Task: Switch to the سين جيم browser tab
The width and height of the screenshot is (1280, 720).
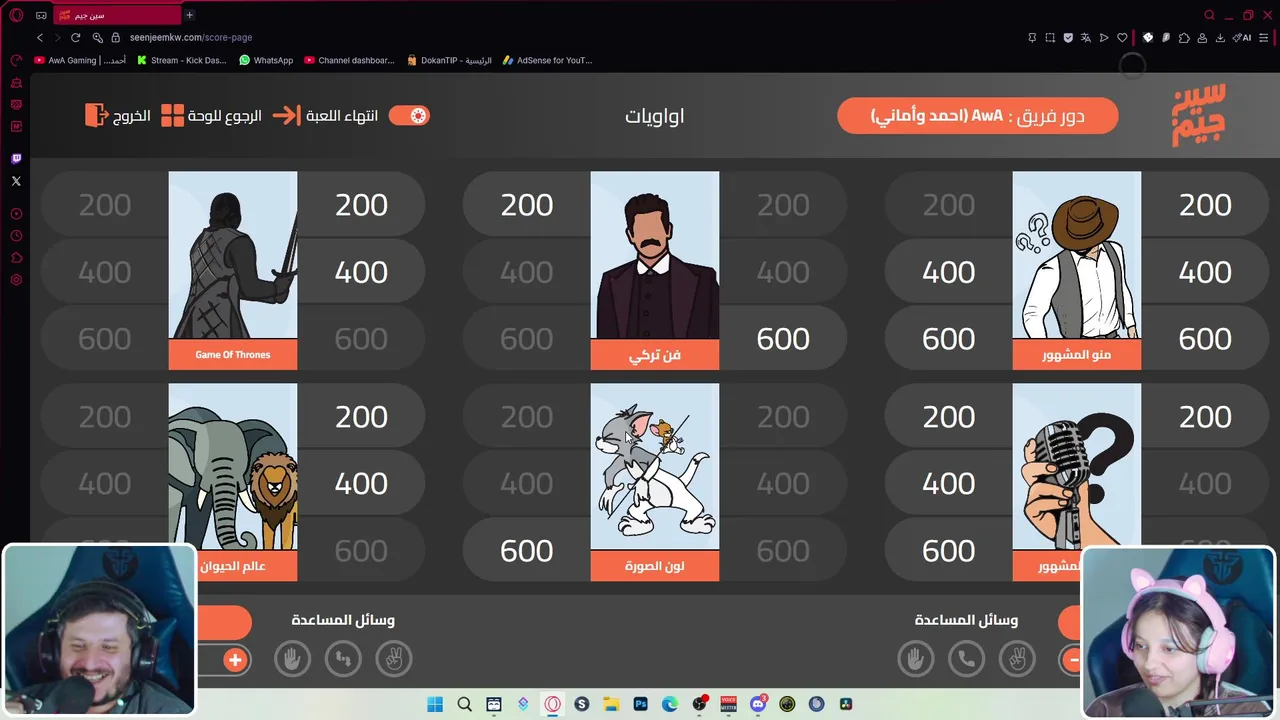Action: [x=115, y=15]
